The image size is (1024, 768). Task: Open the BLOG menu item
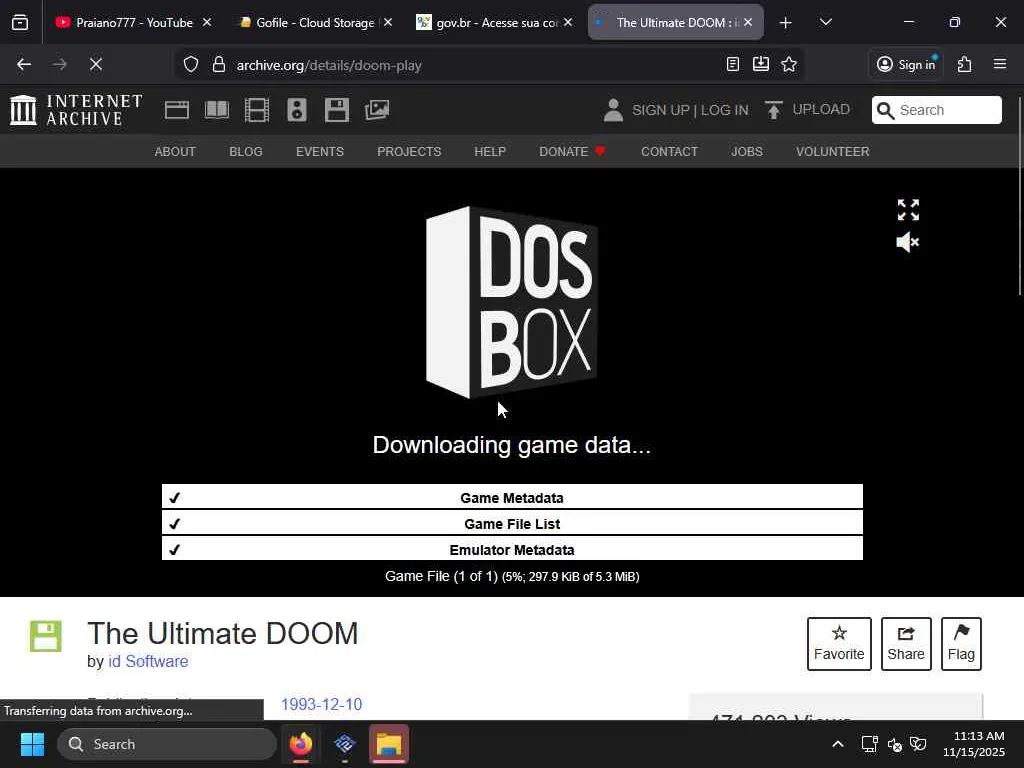246,152
